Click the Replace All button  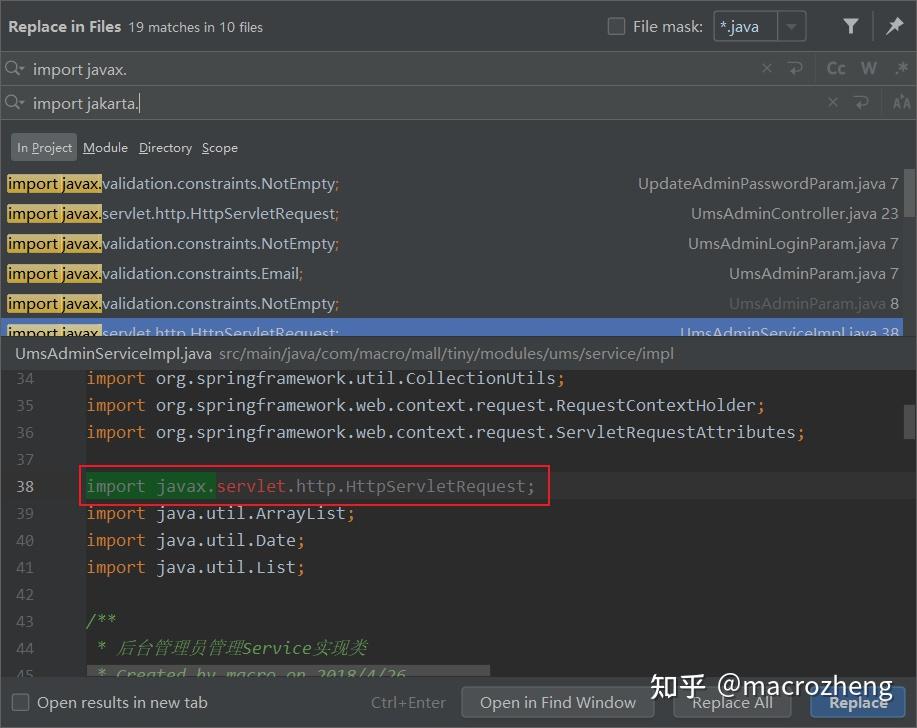click(x=733, y=702)
